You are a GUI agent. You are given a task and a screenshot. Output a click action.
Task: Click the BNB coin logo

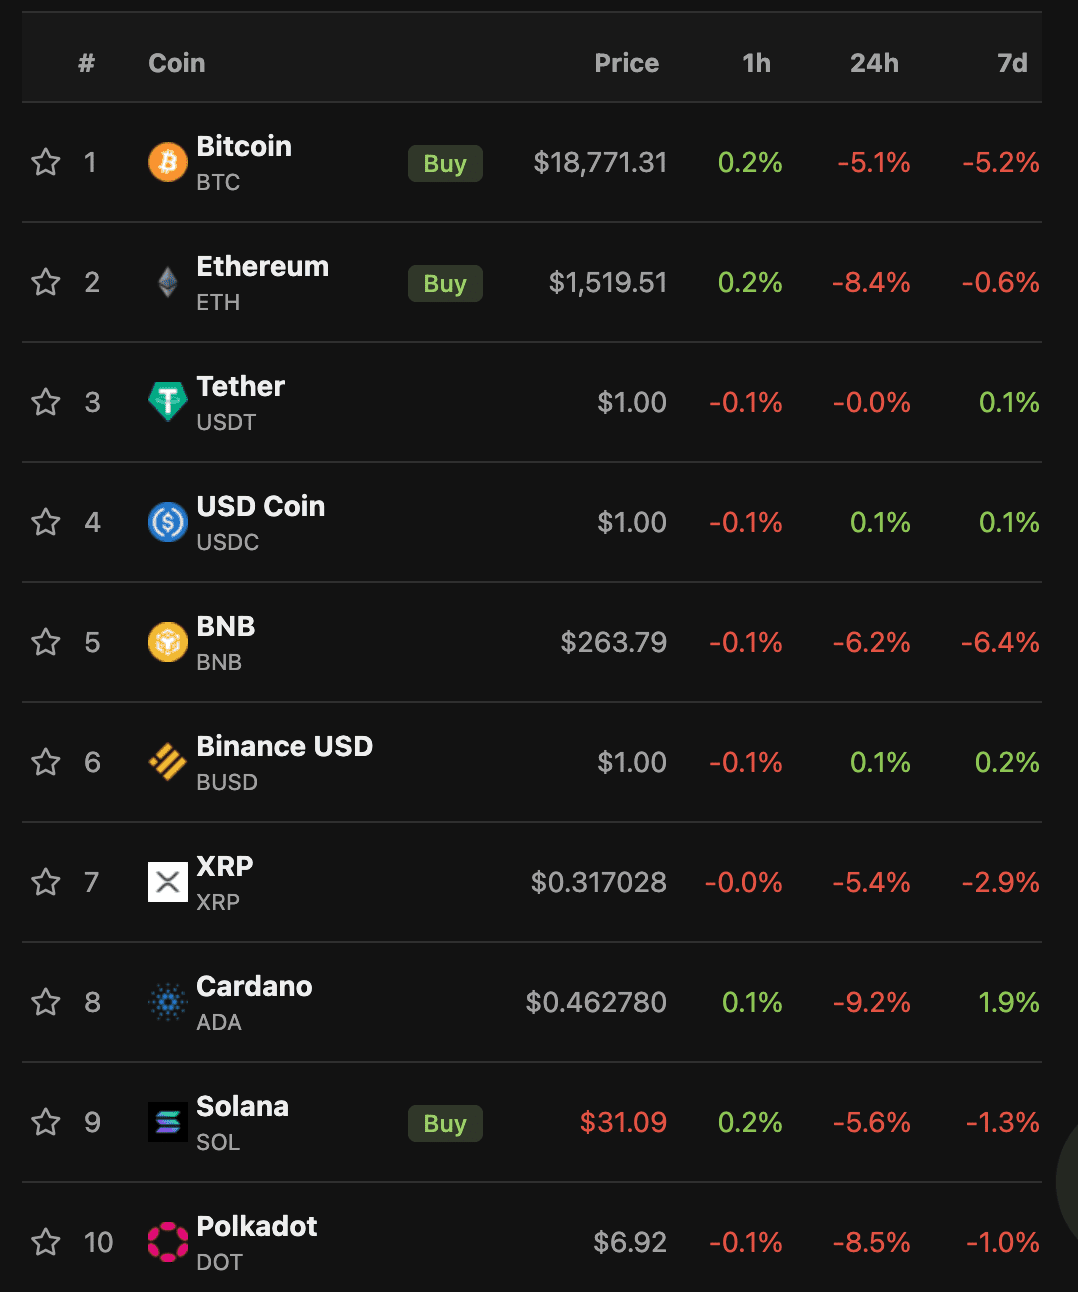click(168, 642)
